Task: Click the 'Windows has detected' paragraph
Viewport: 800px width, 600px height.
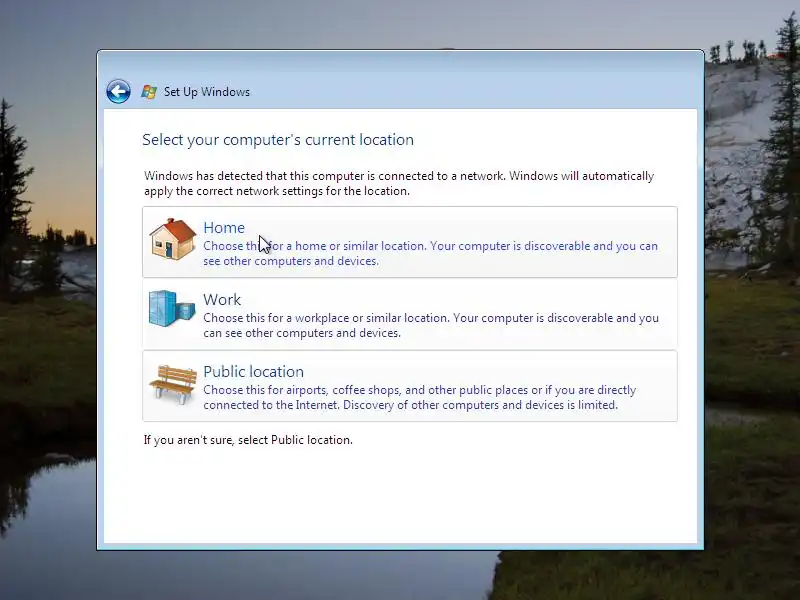Action: coord(399,183)
